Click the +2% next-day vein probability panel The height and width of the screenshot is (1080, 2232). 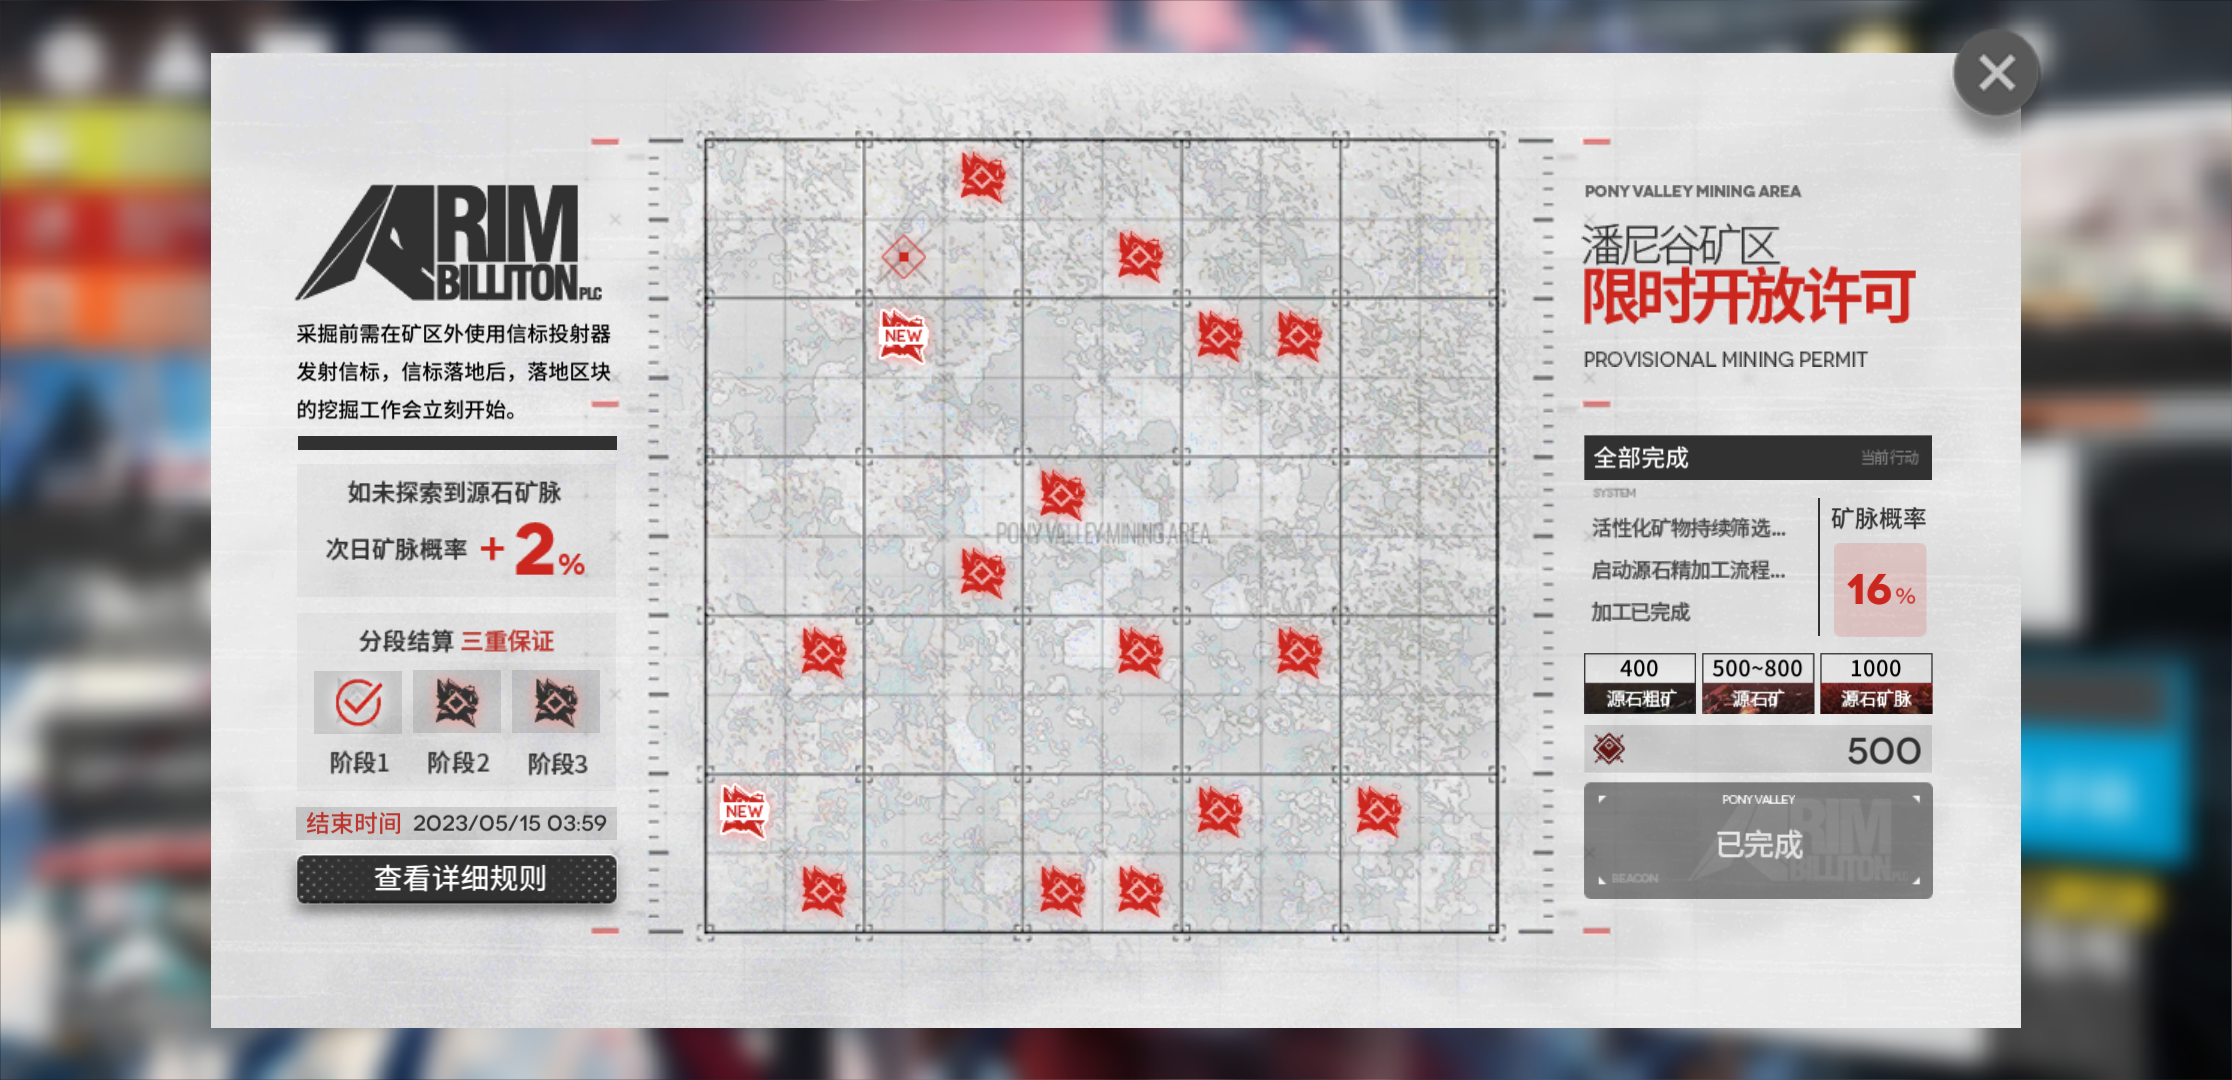pyautogui.click(x=457, y=530)
